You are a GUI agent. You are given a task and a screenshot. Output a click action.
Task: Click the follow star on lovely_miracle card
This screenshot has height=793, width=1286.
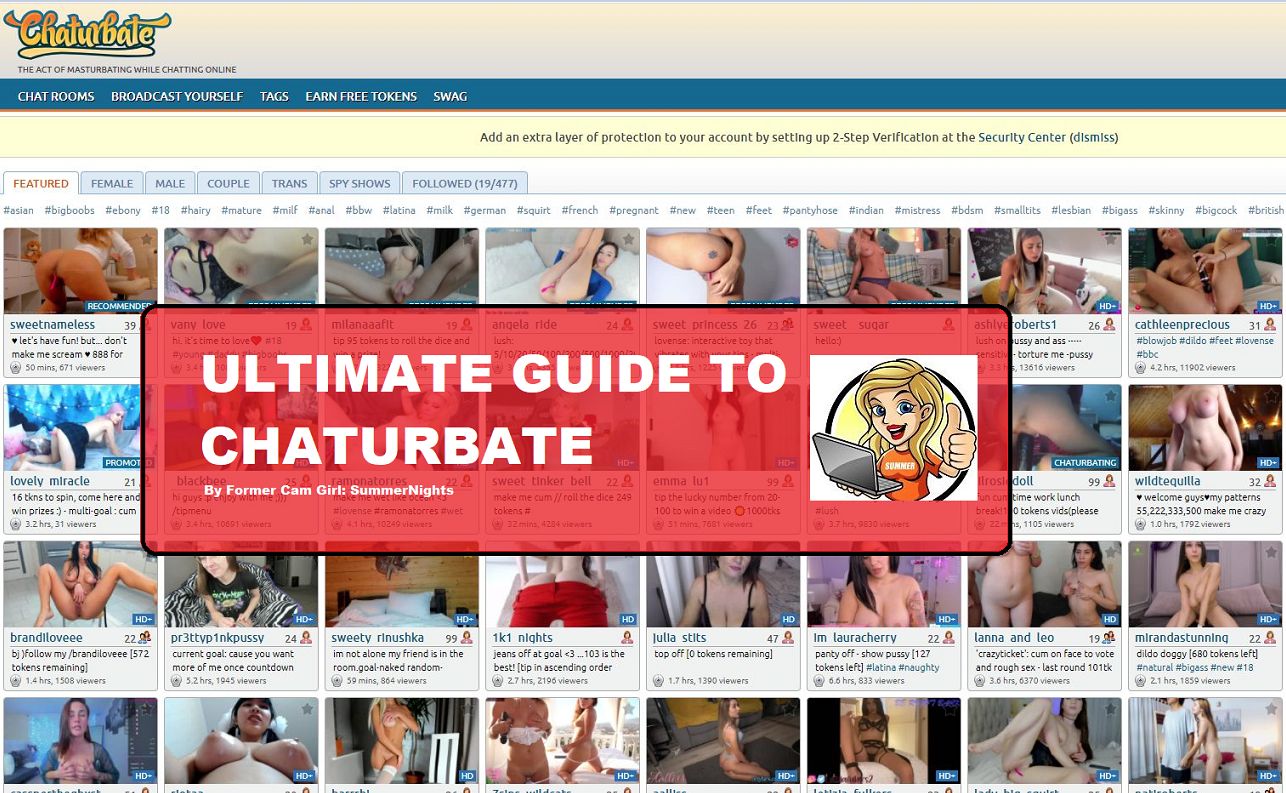click(x=146, y=396)
